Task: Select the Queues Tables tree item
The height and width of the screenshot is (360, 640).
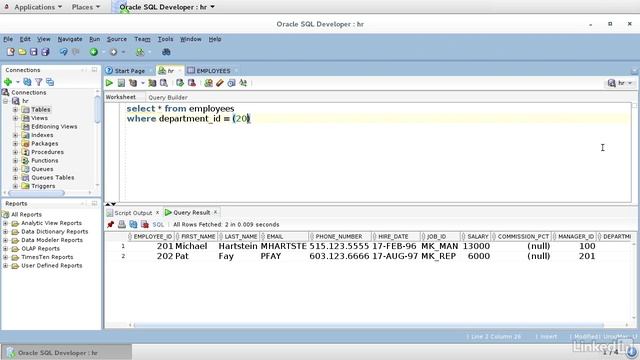Action: (x=53, y=178)
